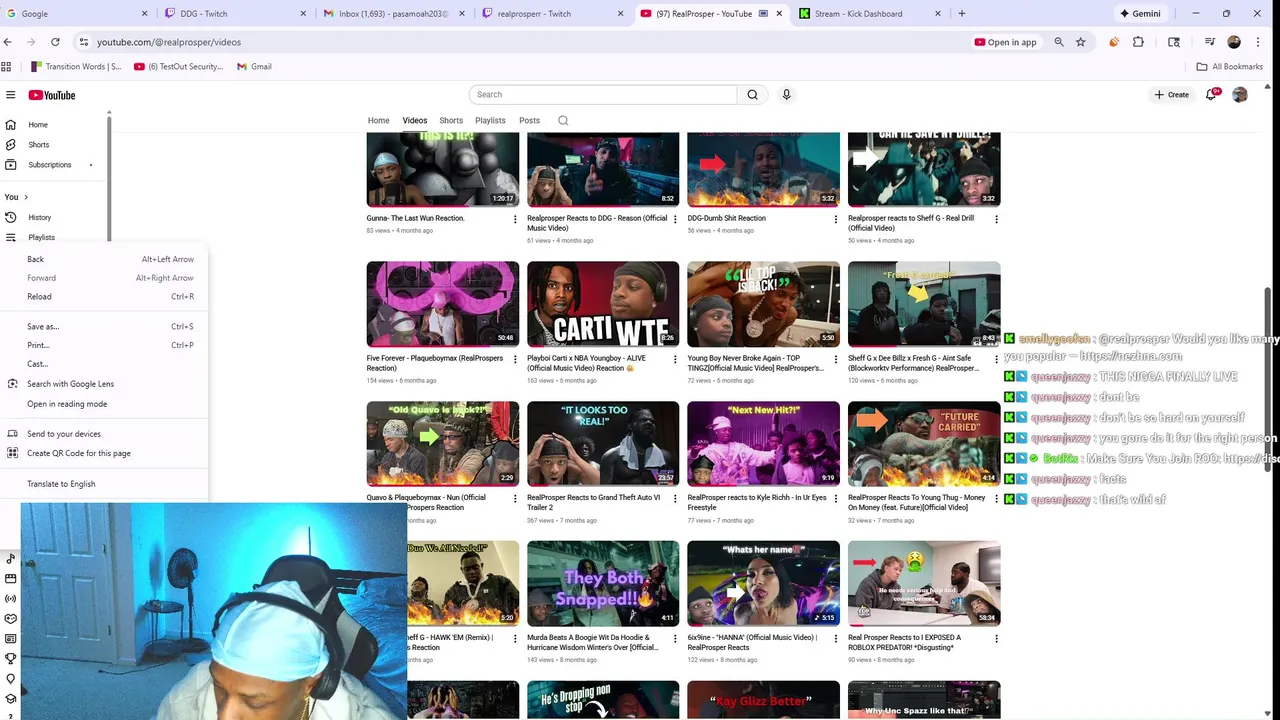Click the YouTube search magnifier button
The height and width of the screenshot is (720, 1280).
point(753,95)
